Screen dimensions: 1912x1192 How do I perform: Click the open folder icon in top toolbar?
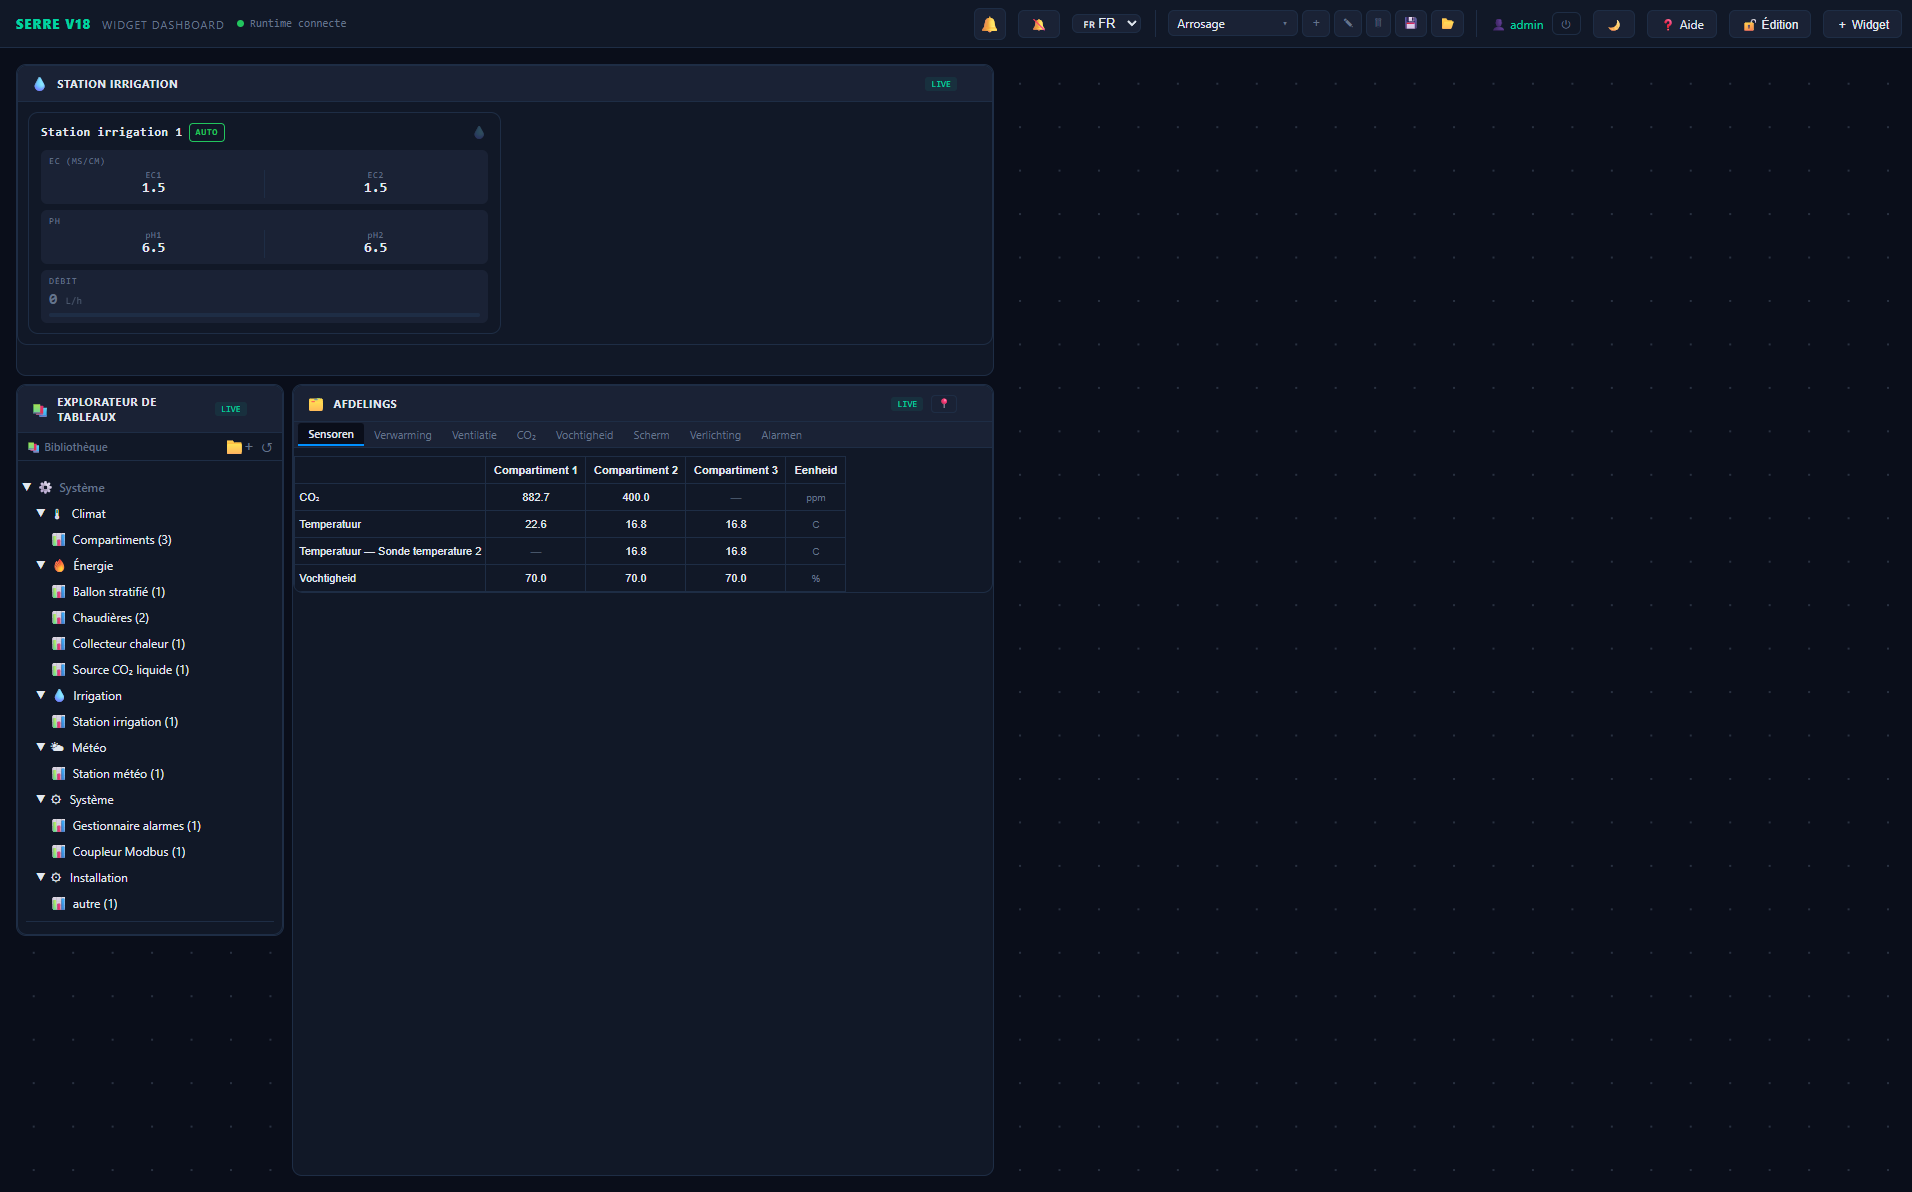point(1447,23)
